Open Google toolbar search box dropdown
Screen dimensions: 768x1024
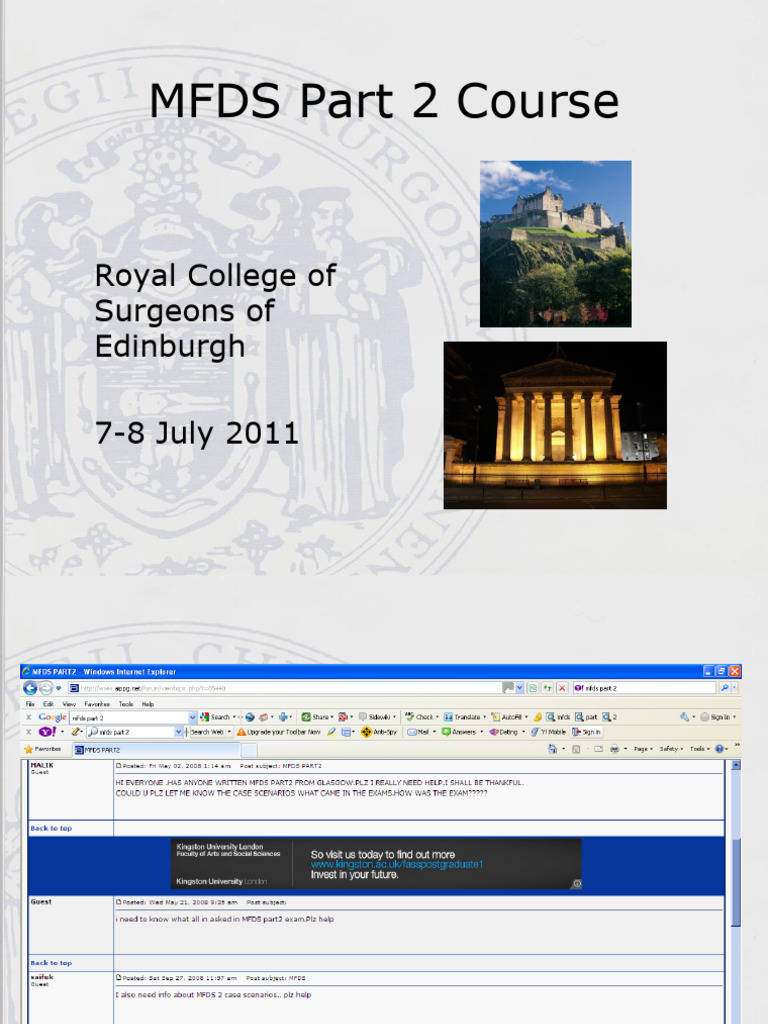(x=193, y=717)
